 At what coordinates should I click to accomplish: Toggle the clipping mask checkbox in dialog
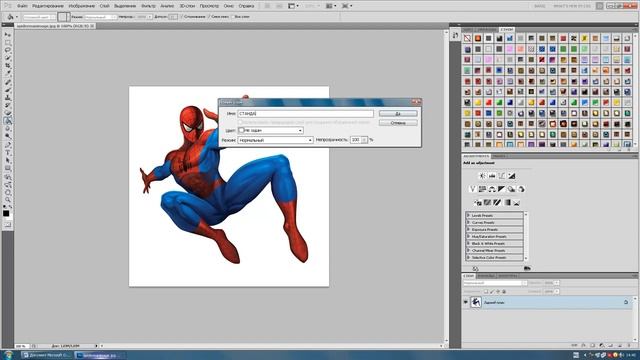pos(240,122)
